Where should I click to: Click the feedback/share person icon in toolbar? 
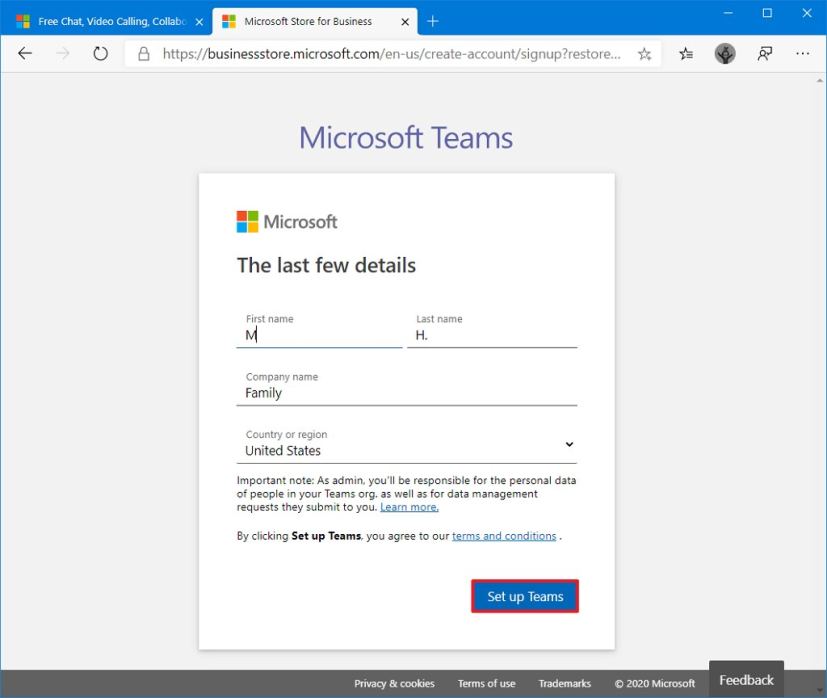point(763,54)
